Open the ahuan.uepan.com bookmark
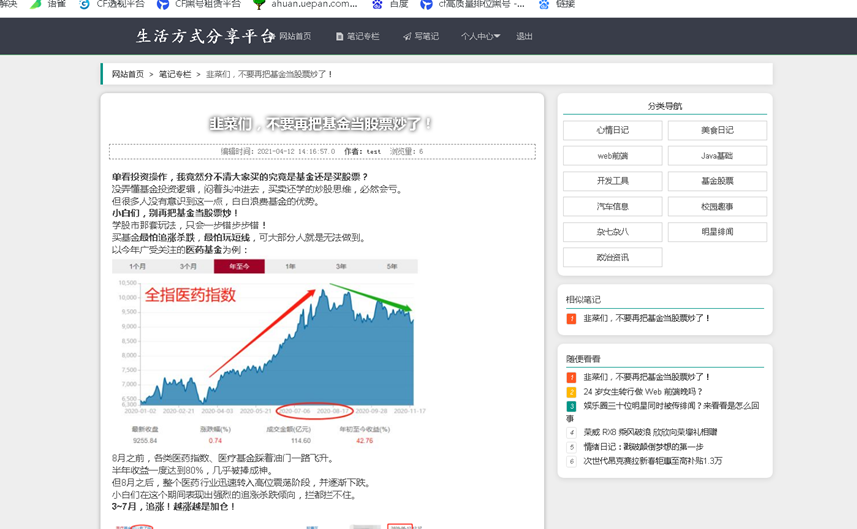The height and width of the screenshot is (529, 857). pos(306,4)
